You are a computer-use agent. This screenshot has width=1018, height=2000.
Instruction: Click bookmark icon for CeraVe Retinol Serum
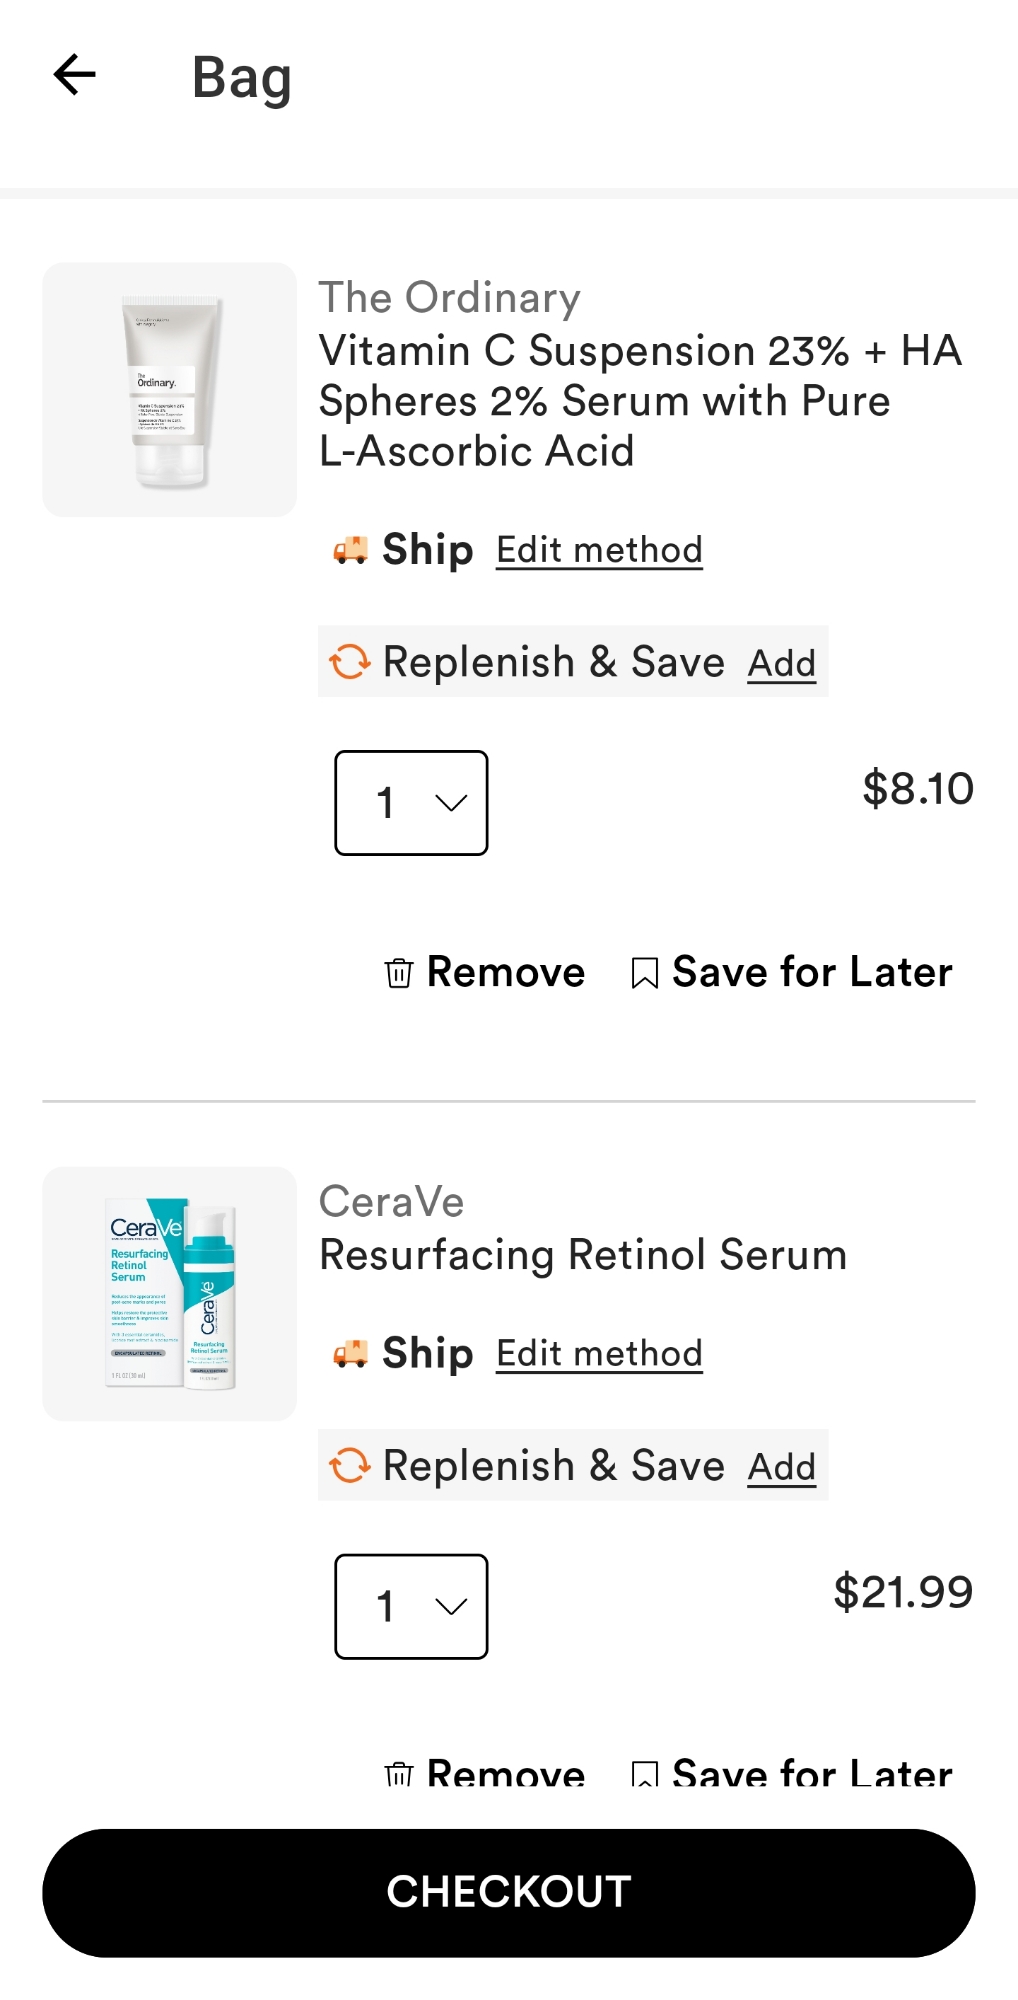[x=645, y=1774]
